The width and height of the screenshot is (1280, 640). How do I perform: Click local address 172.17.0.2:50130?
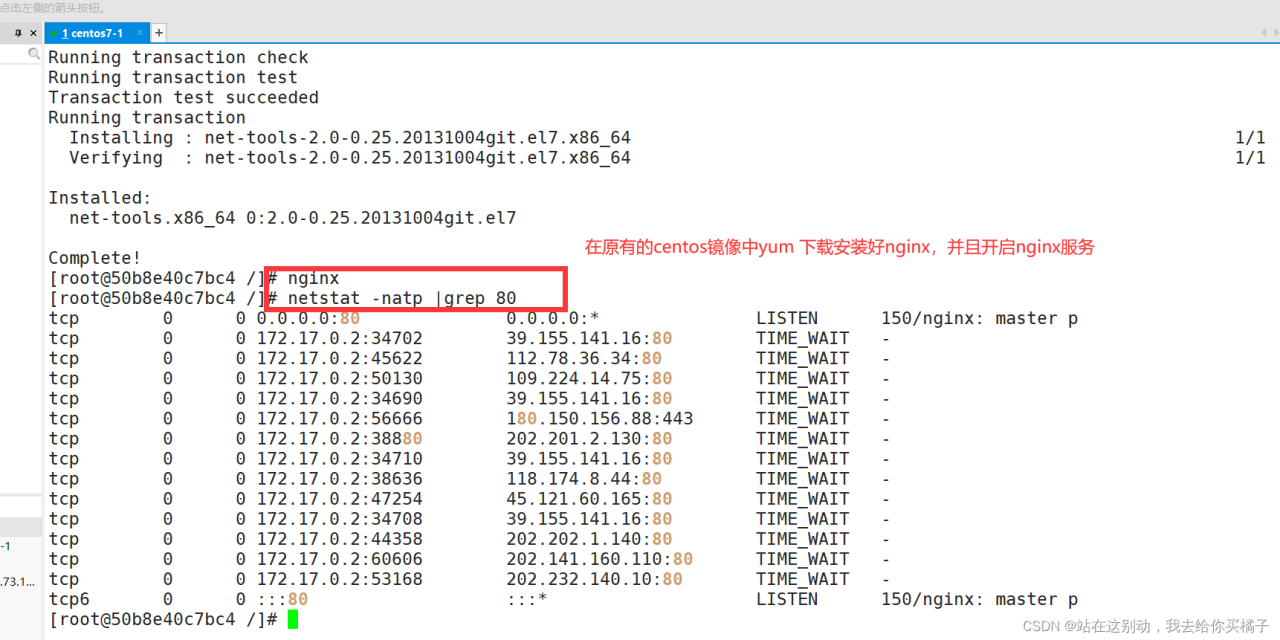(x=340, y=378)
